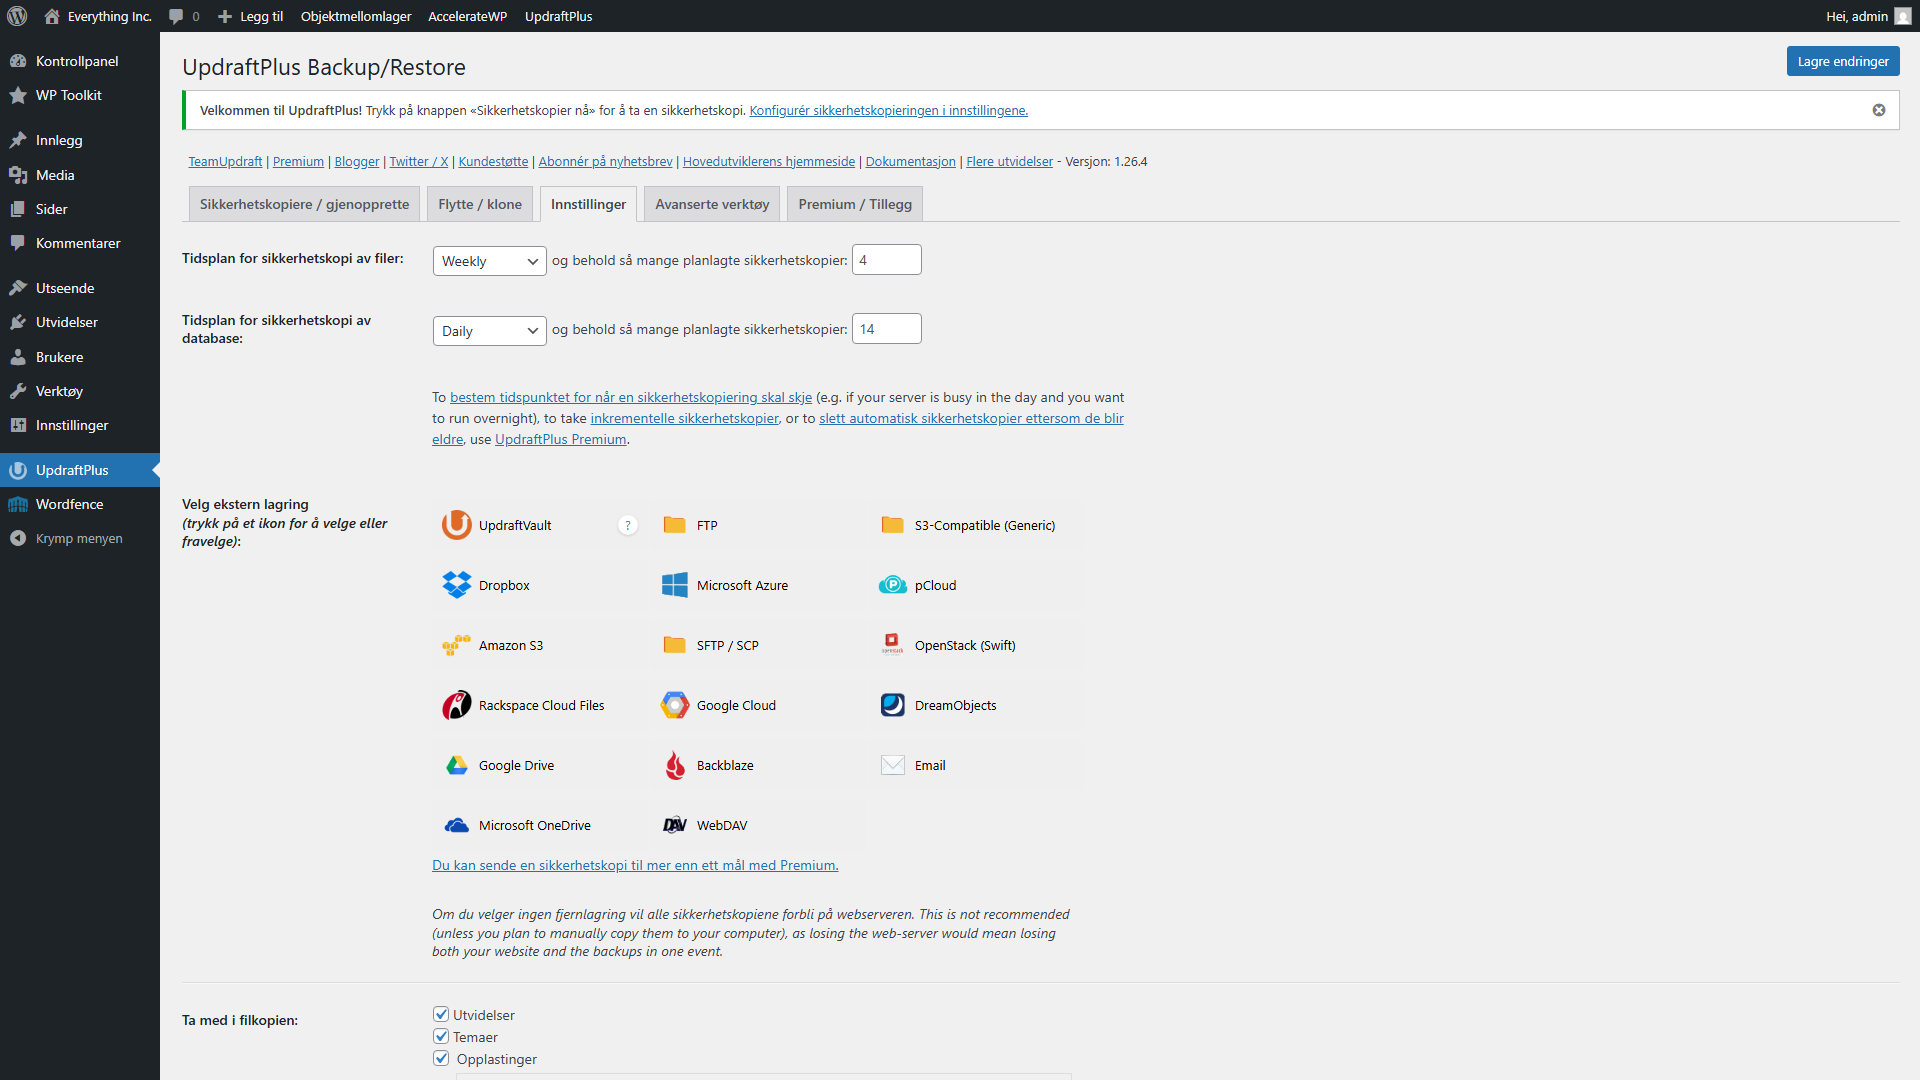Click the Utvidelser plug icon
The width and height of the screenshot is (1920, 1080).
pos(18,322)
